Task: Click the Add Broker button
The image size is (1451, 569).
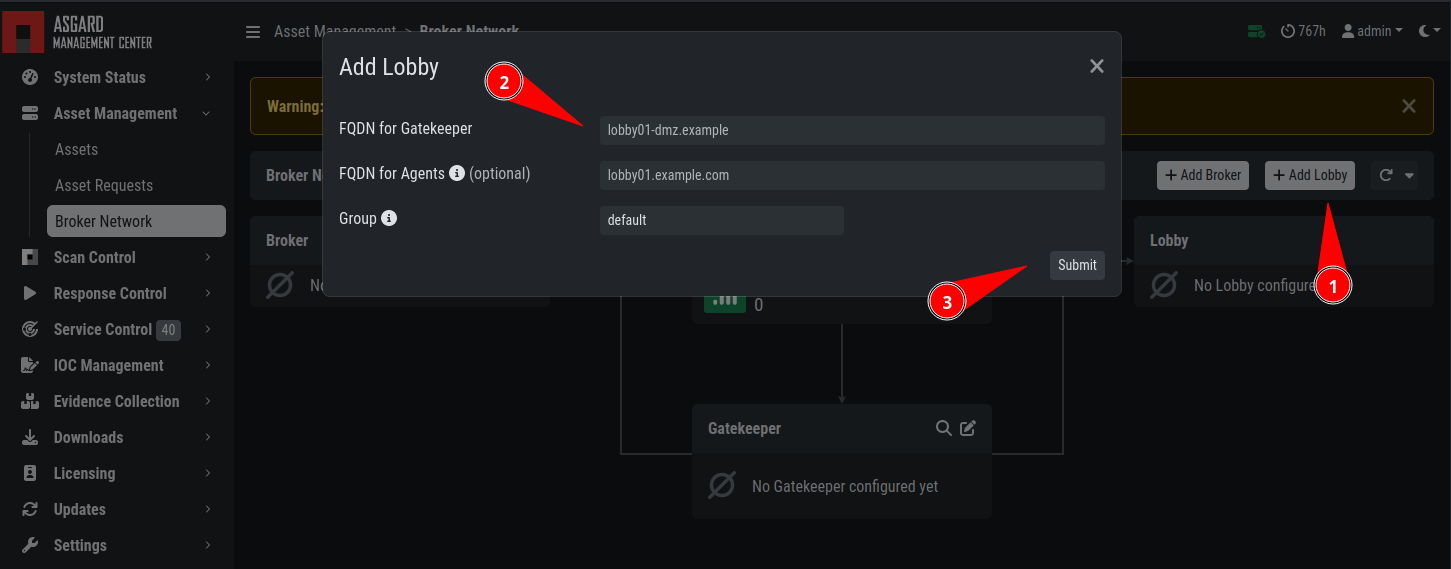Action: tap(1203, 175)
